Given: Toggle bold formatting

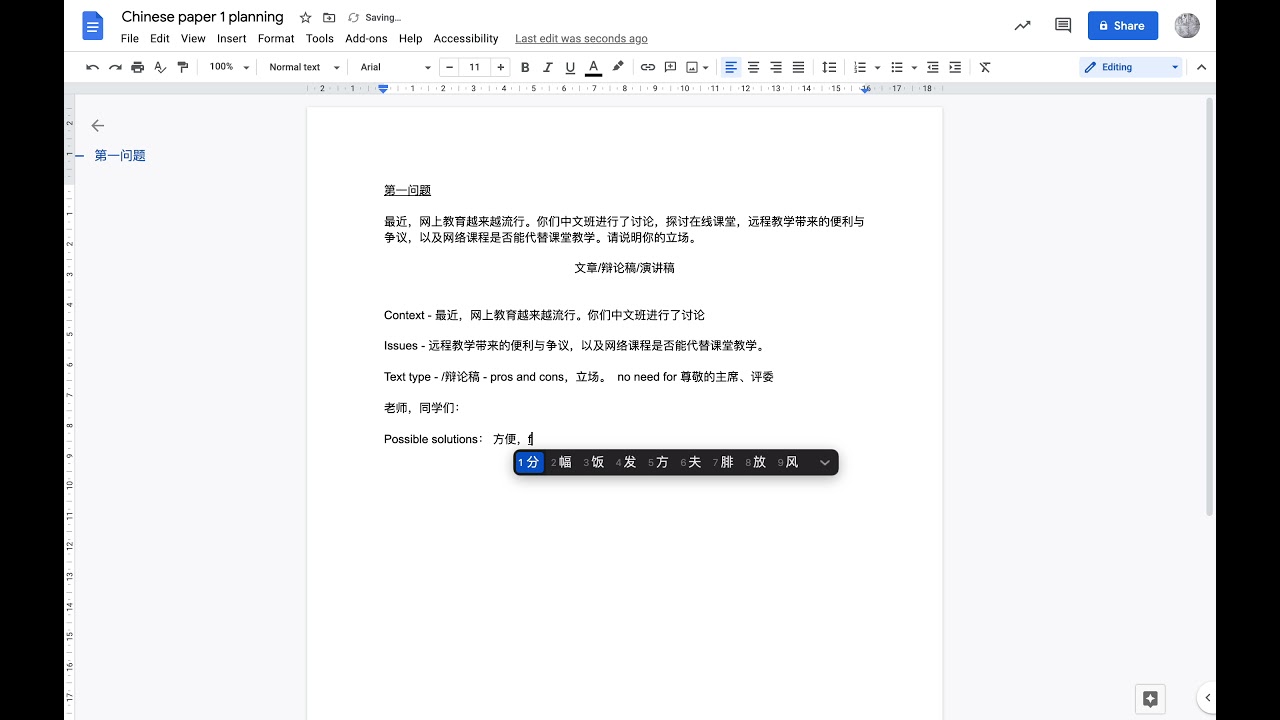Looking at the screenshot, I should pyautogui.click(x=525, y=67).
